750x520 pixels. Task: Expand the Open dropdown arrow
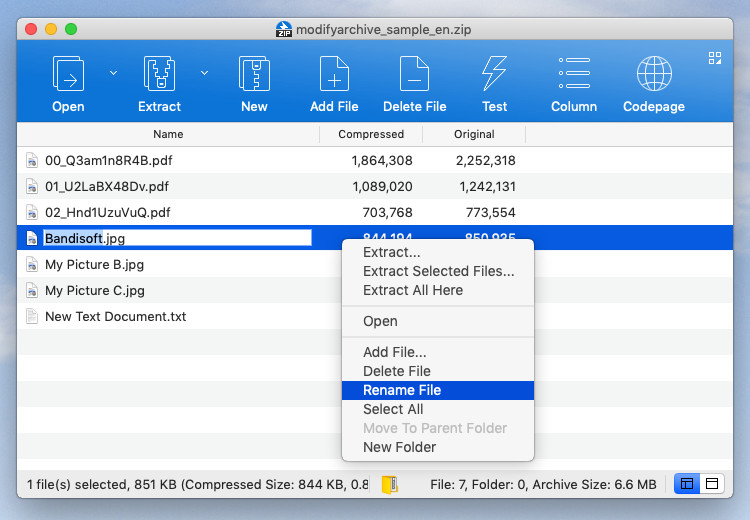113,72
